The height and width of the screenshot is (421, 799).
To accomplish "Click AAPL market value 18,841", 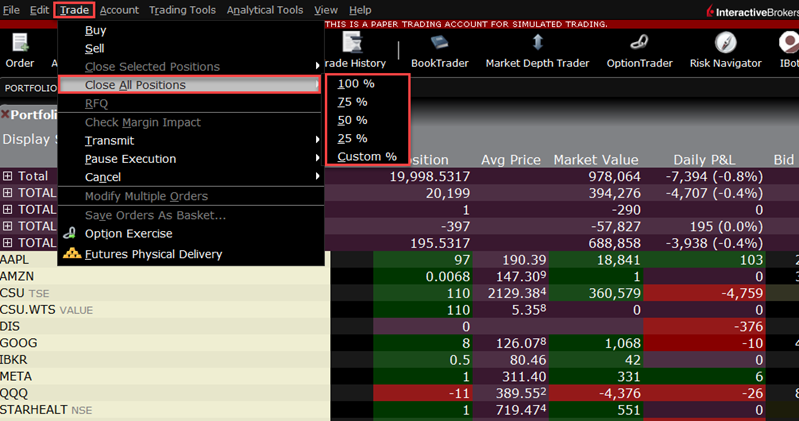I will [x=618, y=260].
